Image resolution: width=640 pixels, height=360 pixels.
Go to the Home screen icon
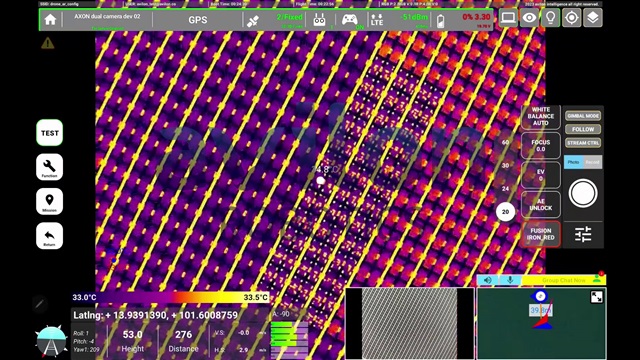50,20
